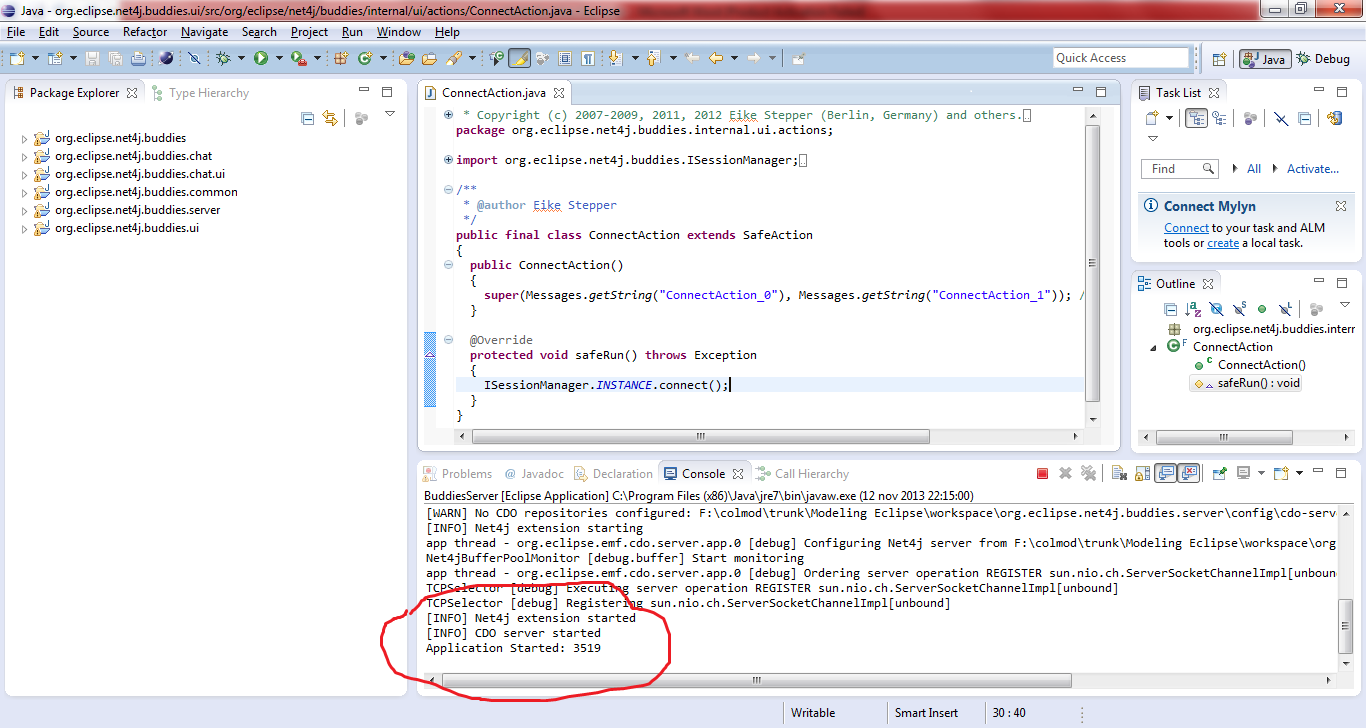Click the New Task icon in Task List
Image resolution: width=1366 pixels, height=728 pixels.
tap(1152, 118)
